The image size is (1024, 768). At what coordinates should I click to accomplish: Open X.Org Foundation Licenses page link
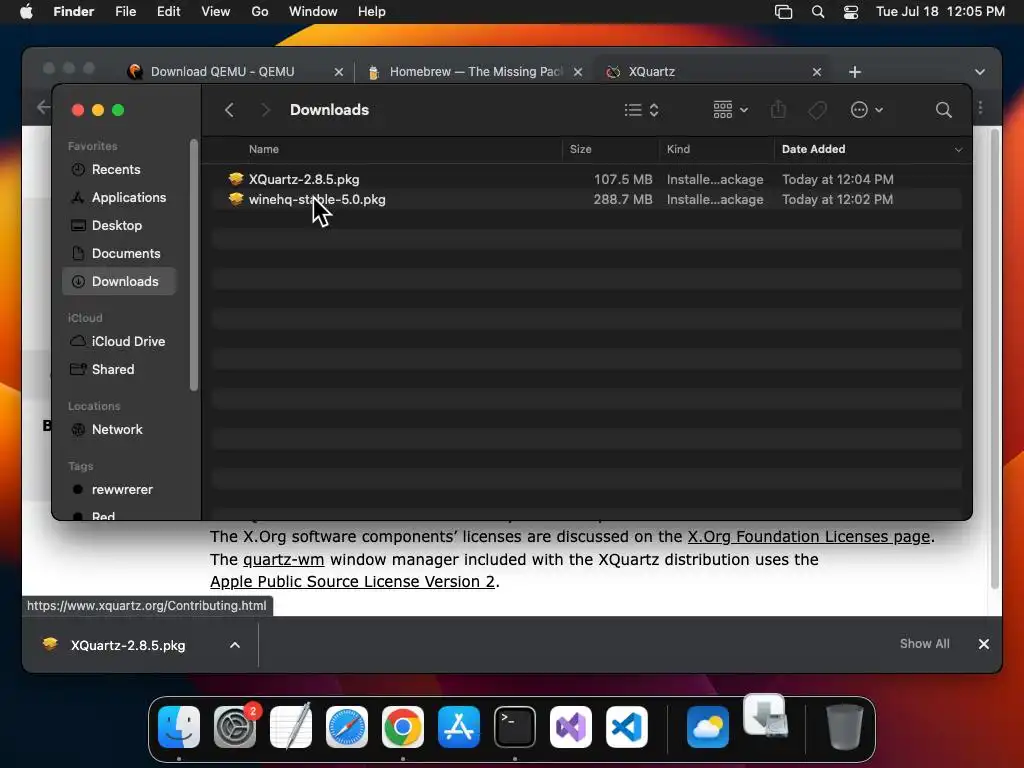click(x=808, y=537)
